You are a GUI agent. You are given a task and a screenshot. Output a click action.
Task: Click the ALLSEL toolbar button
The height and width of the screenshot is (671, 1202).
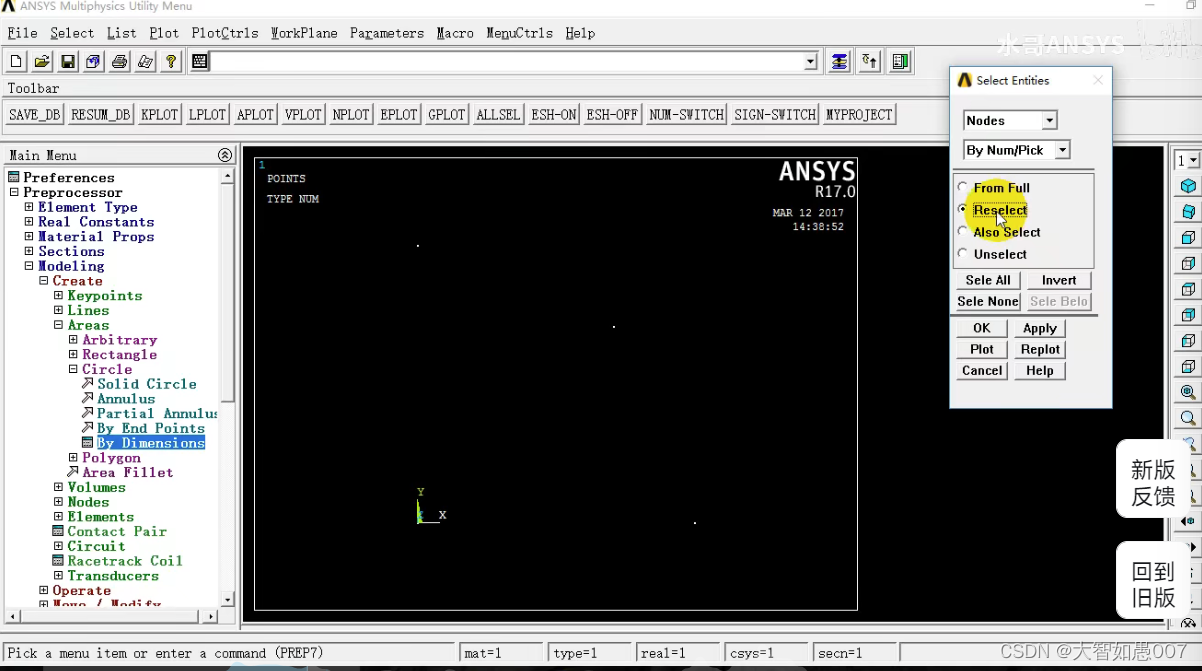coord(498,115)
